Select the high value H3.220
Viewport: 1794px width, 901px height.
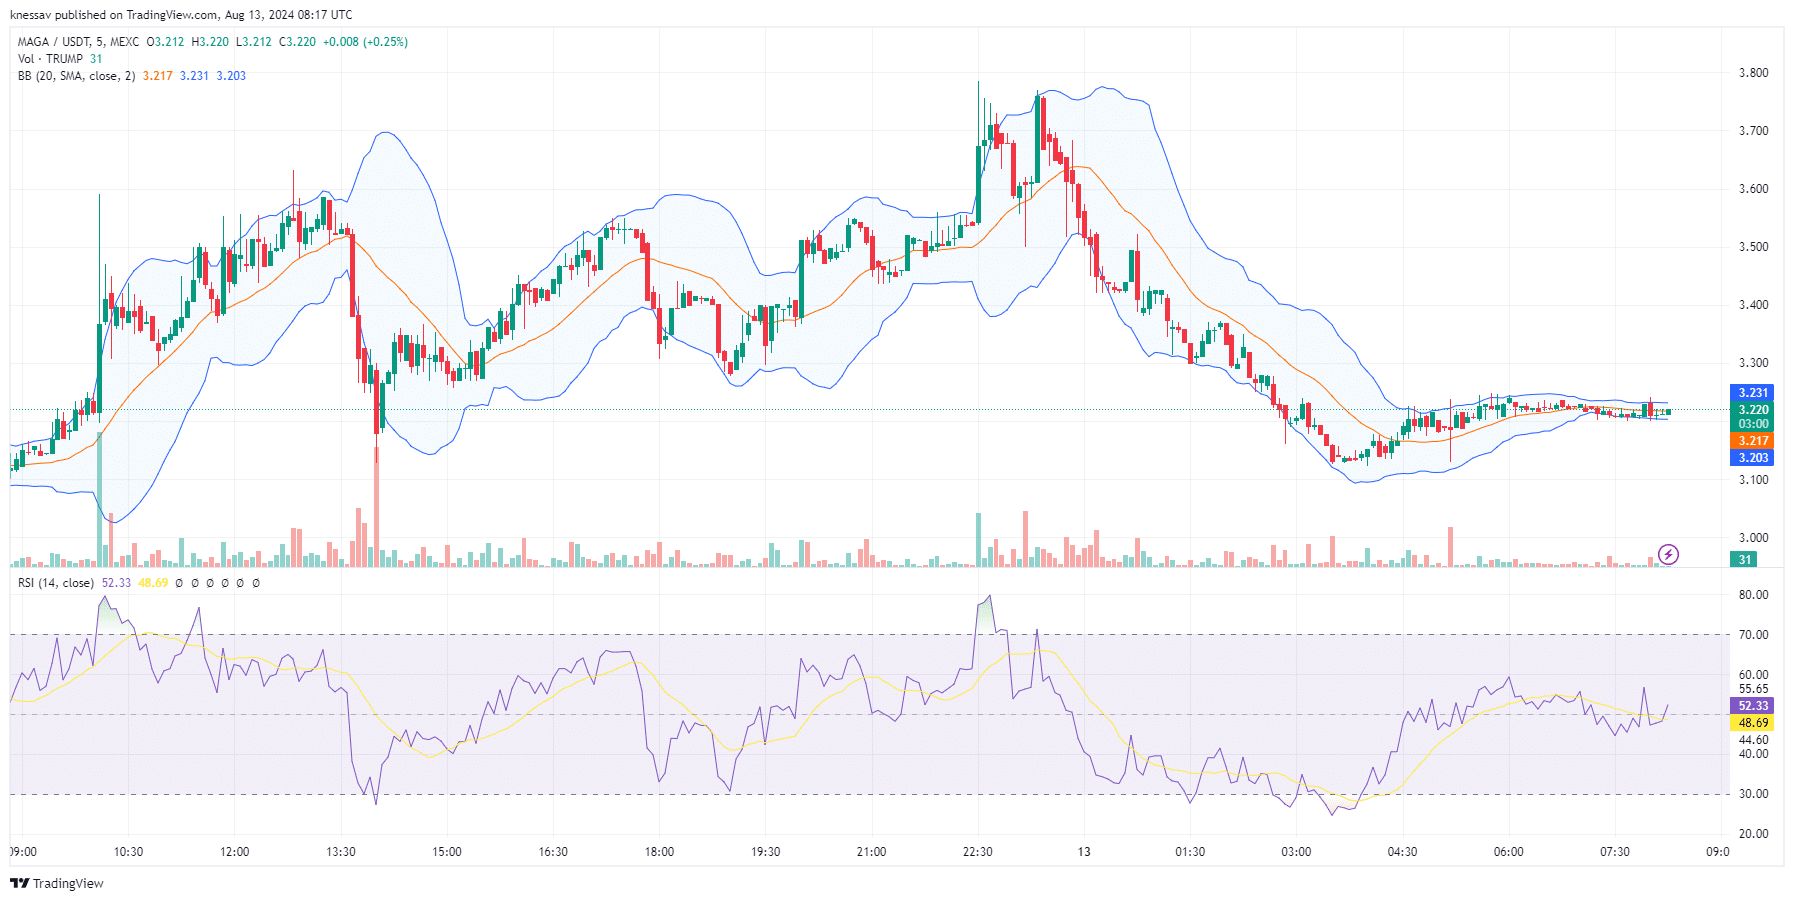pos(210,42)
